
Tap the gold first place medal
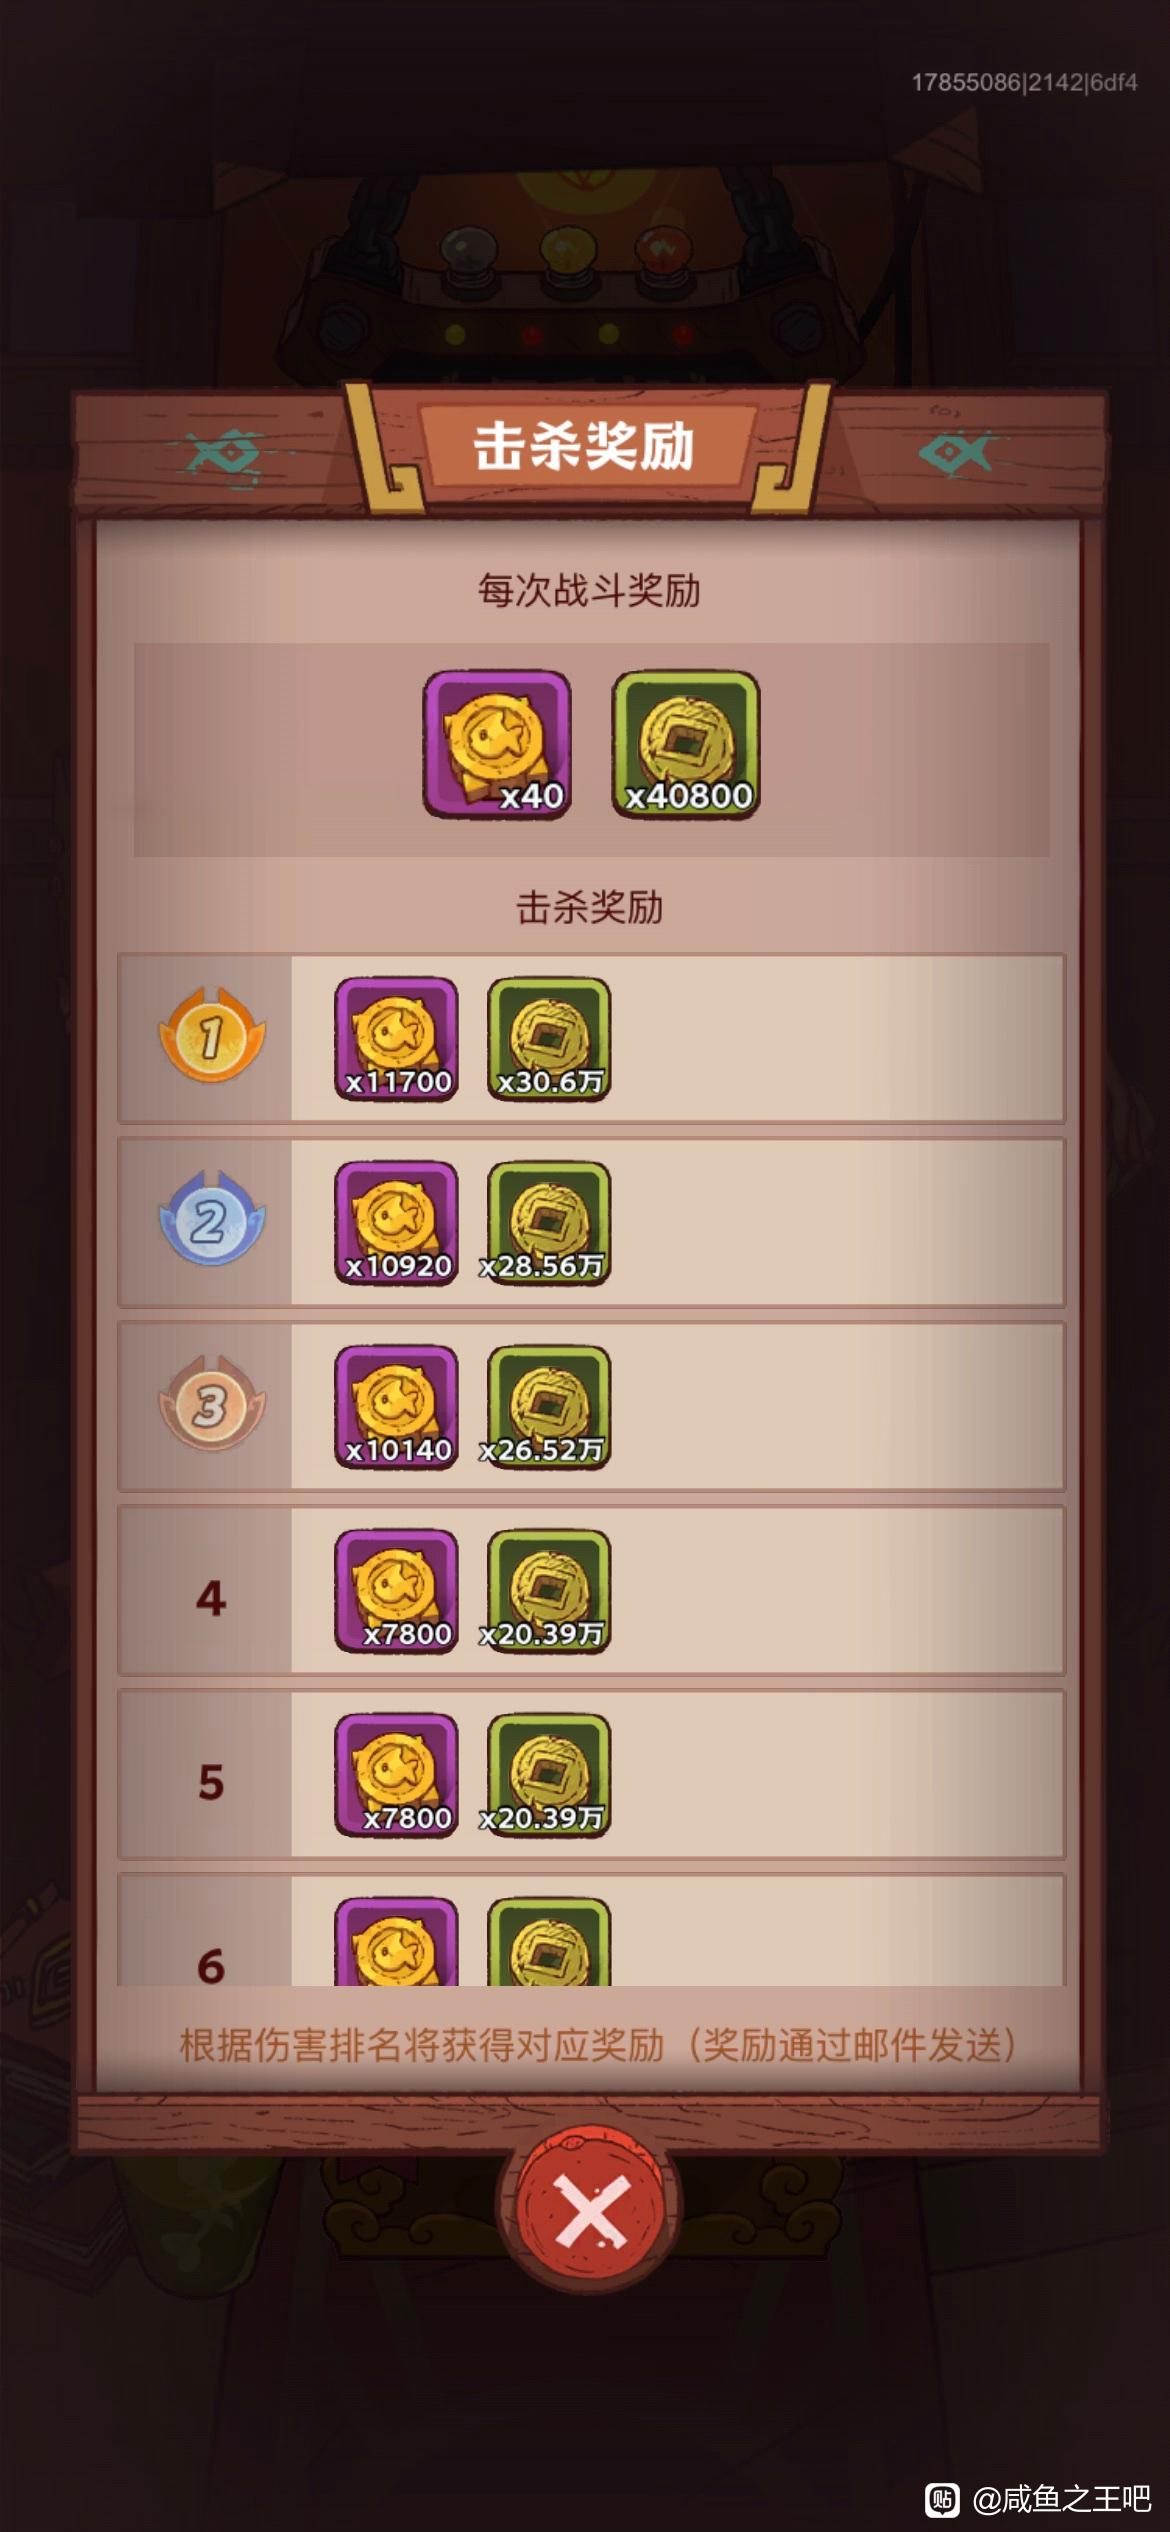(211, 1035)
